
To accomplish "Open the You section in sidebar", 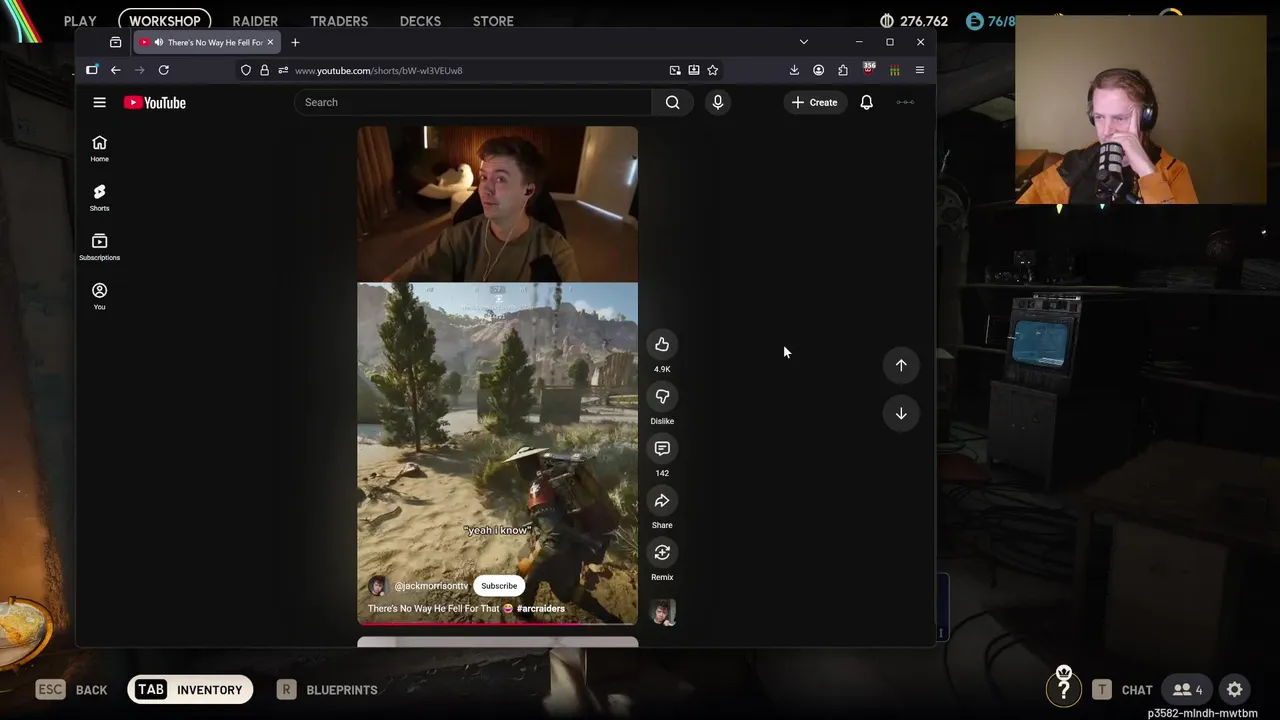I will click(99, 295).
